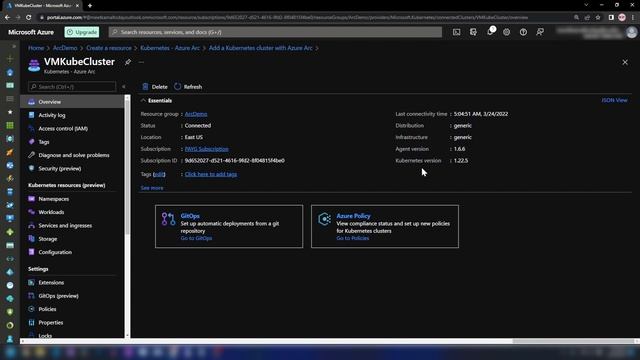Click Add a Kubernetes cluster breadcrumb
This screenshot has width=640, height=360.
[261, 48]
